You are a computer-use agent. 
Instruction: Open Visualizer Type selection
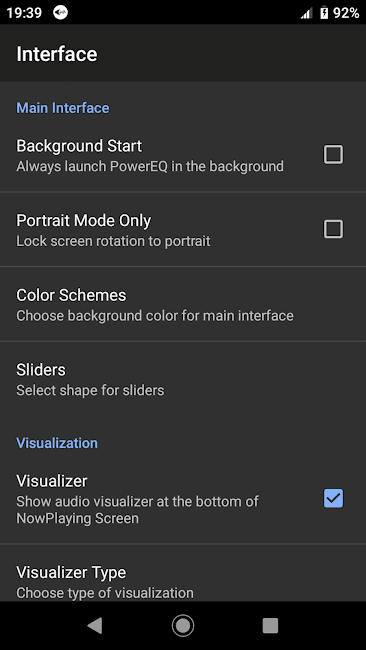pos(183,581)
